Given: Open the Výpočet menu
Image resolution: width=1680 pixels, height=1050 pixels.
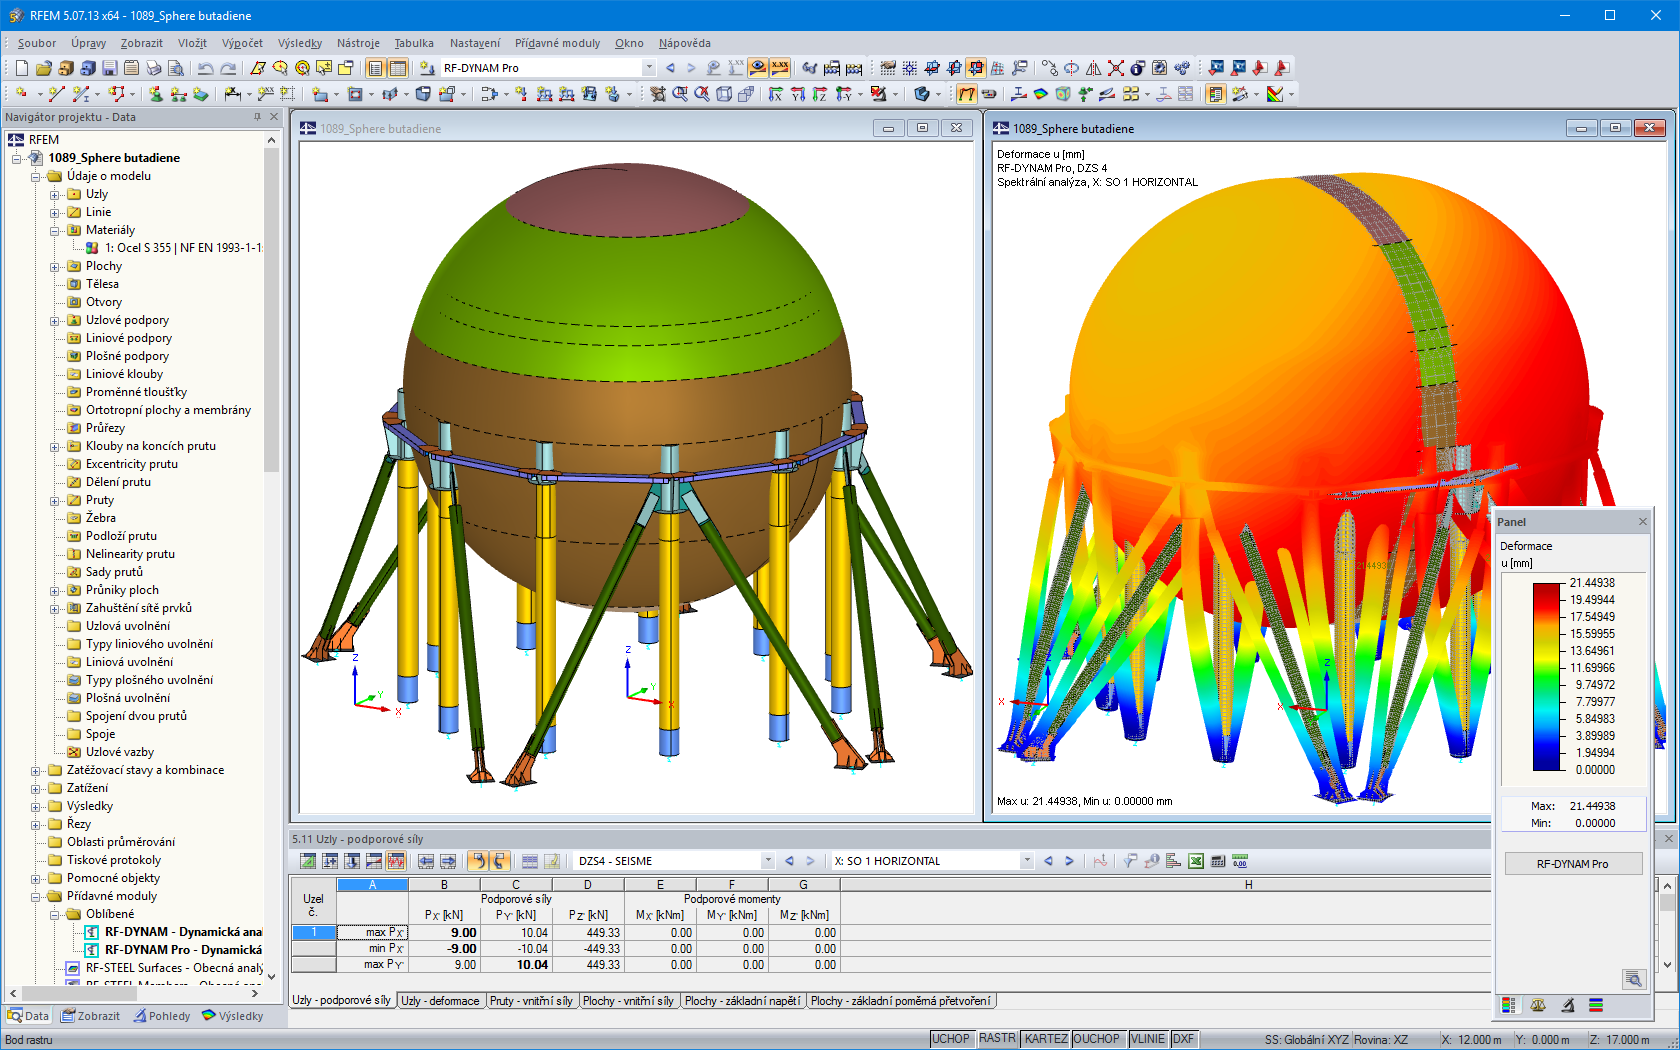Looking at the screenshot, I should point(243,43).
